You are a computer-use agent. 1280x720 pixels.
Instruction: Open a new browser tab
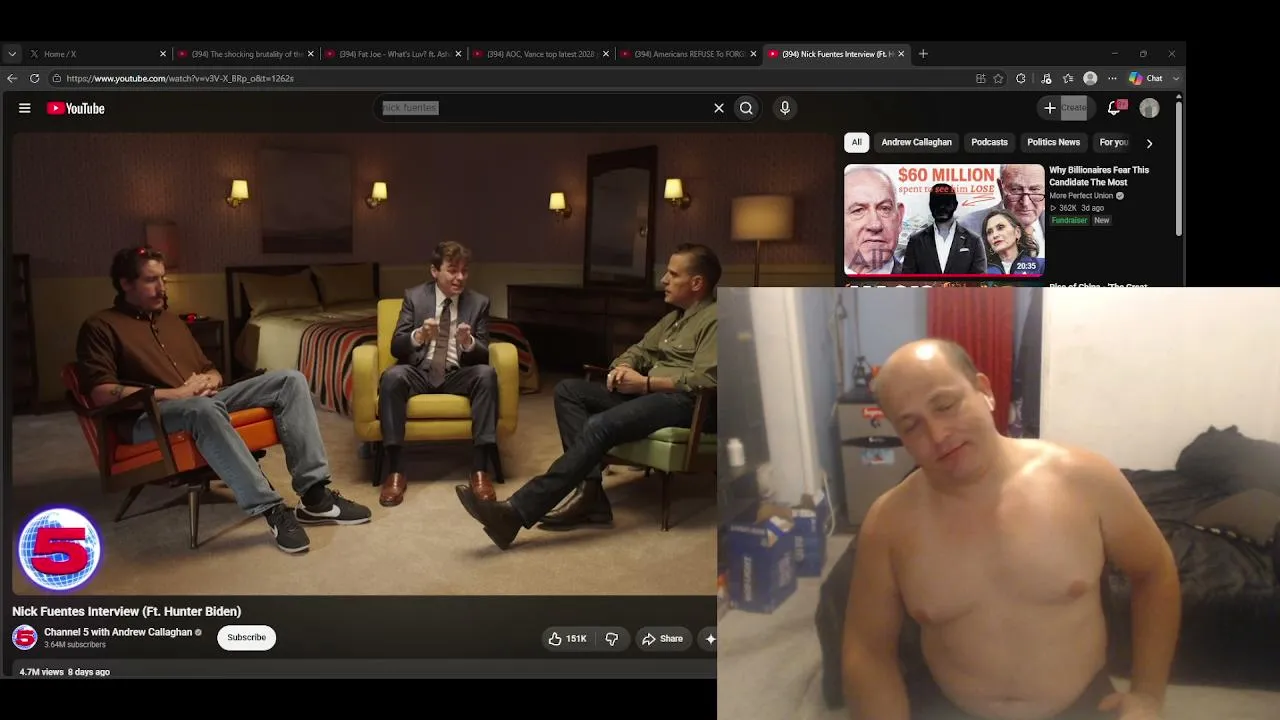click(923, 54)
